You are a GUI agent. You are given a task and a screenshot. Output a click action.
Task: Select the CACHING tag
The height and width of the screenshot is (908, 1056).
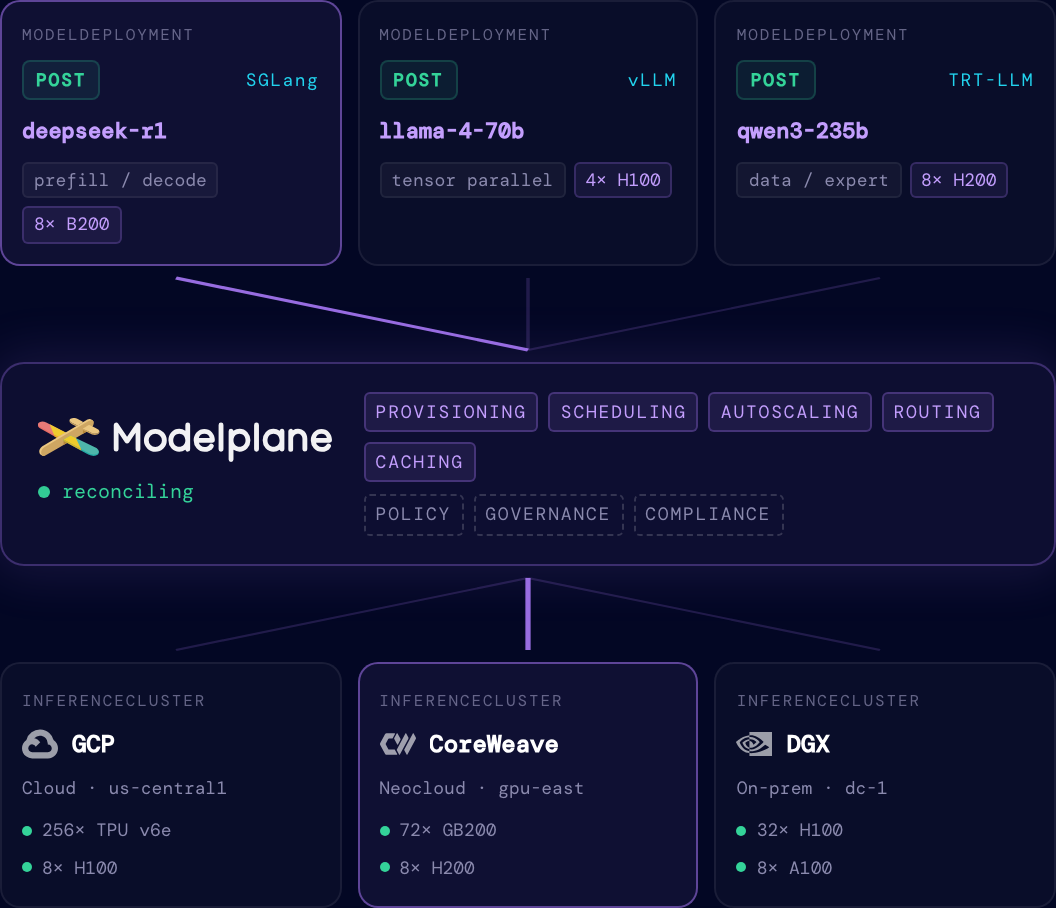420,462
